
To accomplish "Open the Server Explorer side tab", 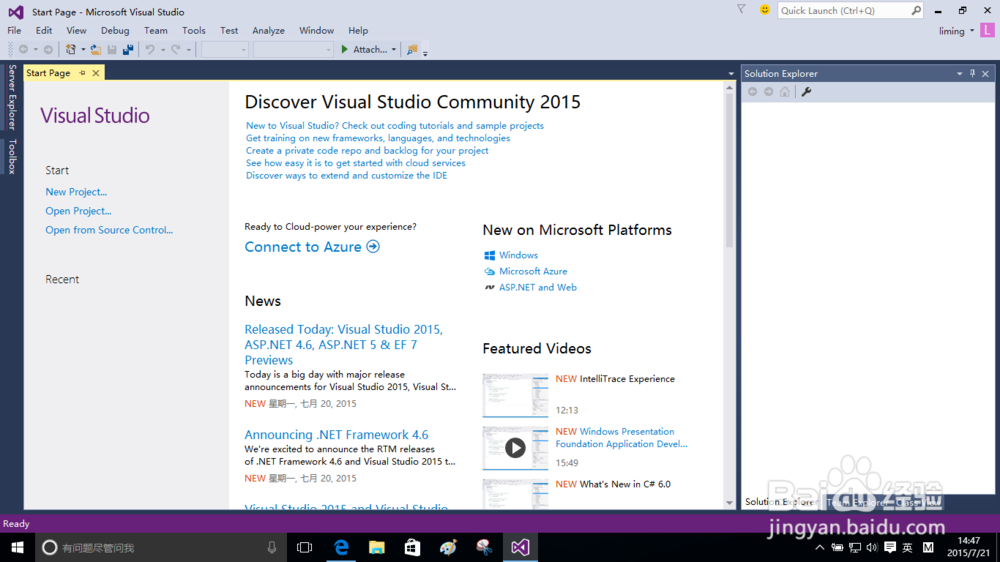I will (x=11, y=97).
